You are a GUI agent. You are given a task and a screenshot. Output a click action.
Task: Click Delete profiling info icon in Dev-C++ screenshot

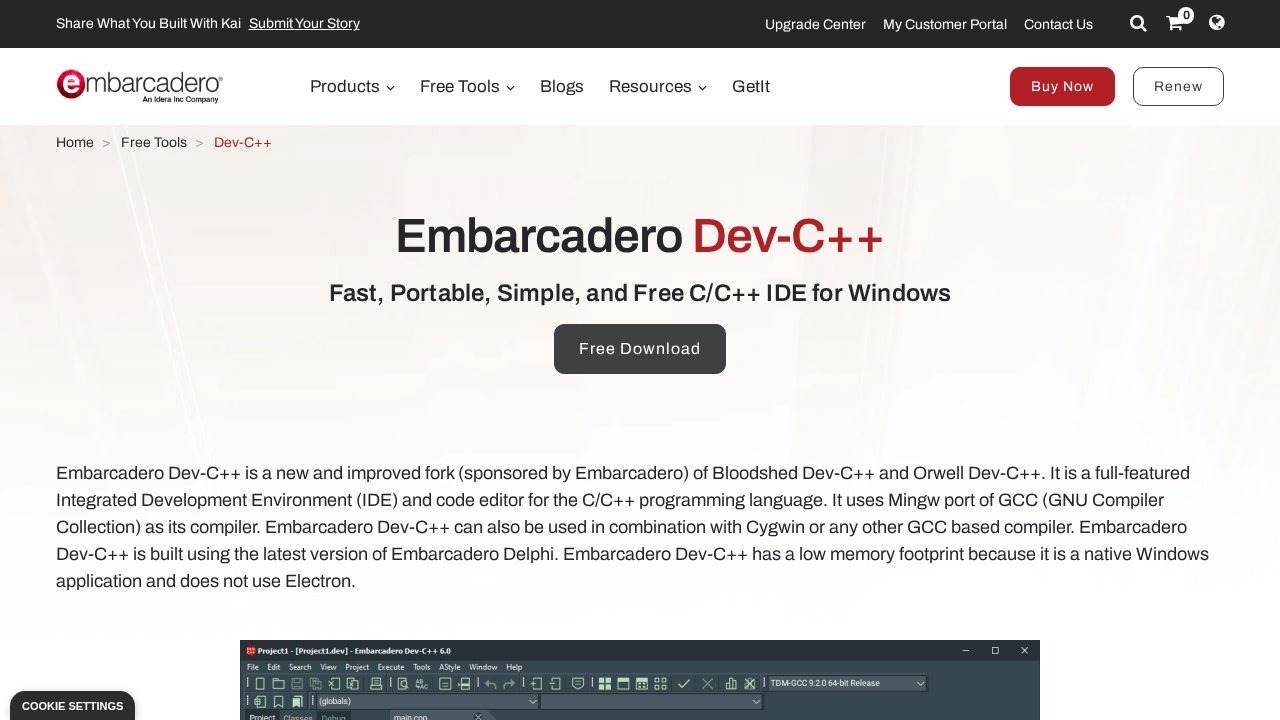(x=750, y=683)
